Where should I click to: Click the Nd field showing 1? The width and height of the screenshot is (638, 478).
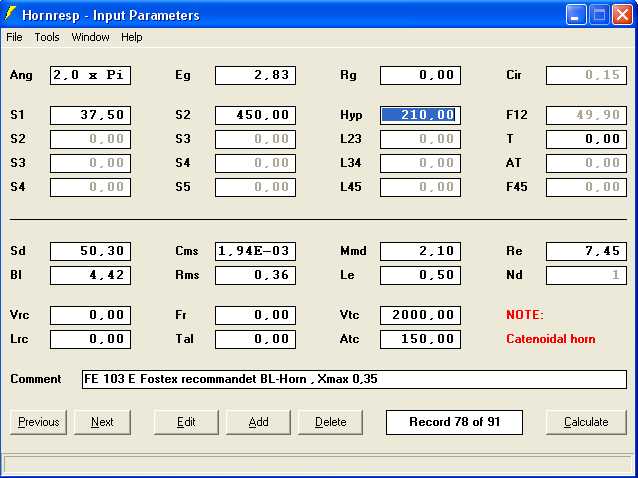(x=586, y=275)
